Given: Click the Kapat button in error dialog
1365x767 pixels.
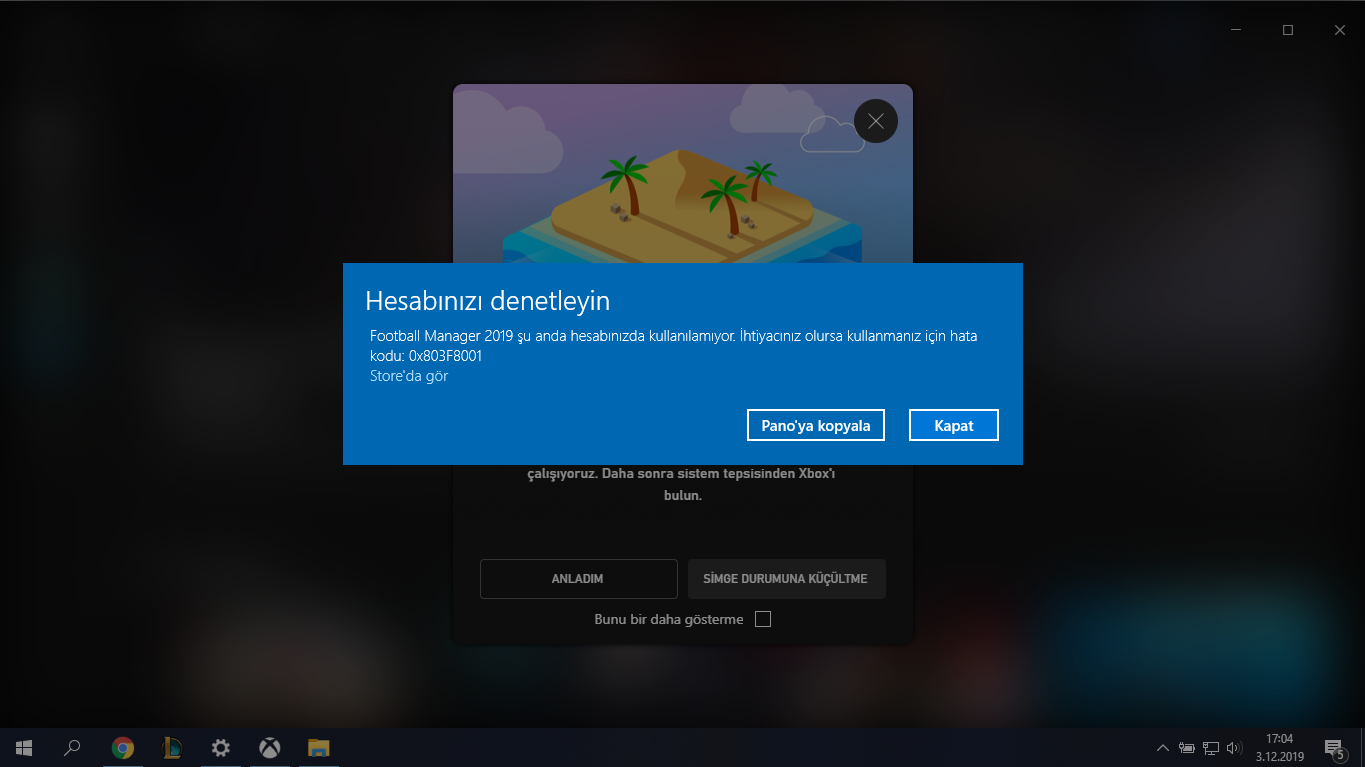Looking at the screenshot, I should pos(954,425).
